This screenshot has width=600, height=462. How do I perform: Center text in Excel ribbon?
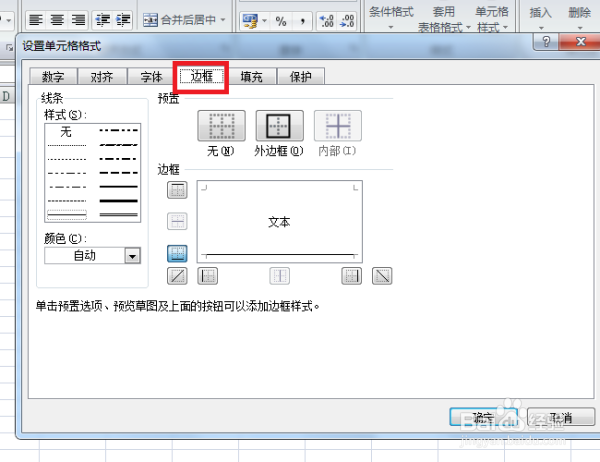coord(57,20)
